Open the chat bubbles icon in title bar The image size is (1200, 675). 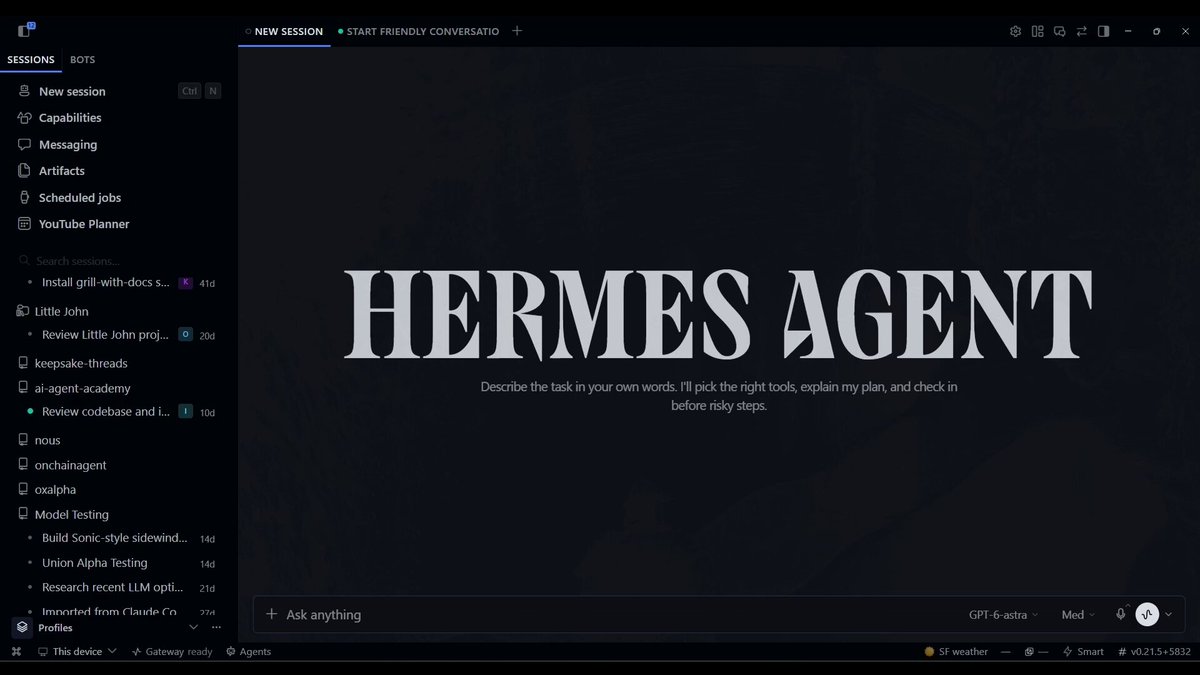(1060, 31)
